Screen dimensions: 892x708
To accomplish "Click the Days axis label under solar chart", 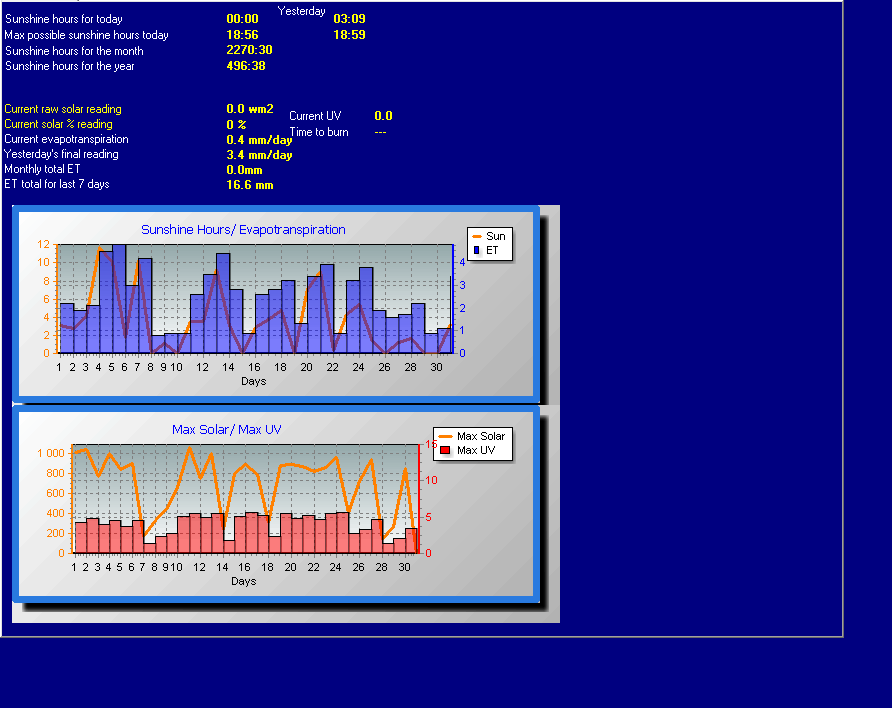I will point(243,581).
